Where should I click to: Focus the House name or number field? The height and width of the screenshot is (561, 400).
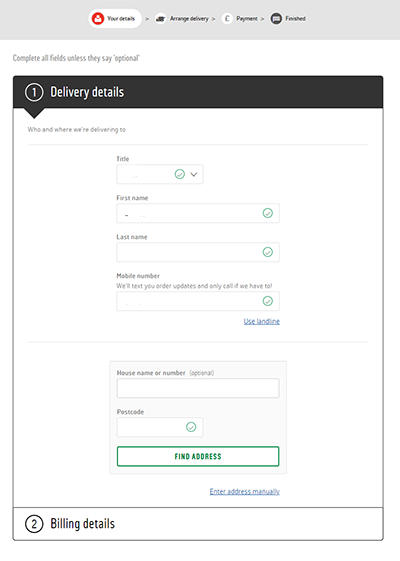(x=198, y=388)
